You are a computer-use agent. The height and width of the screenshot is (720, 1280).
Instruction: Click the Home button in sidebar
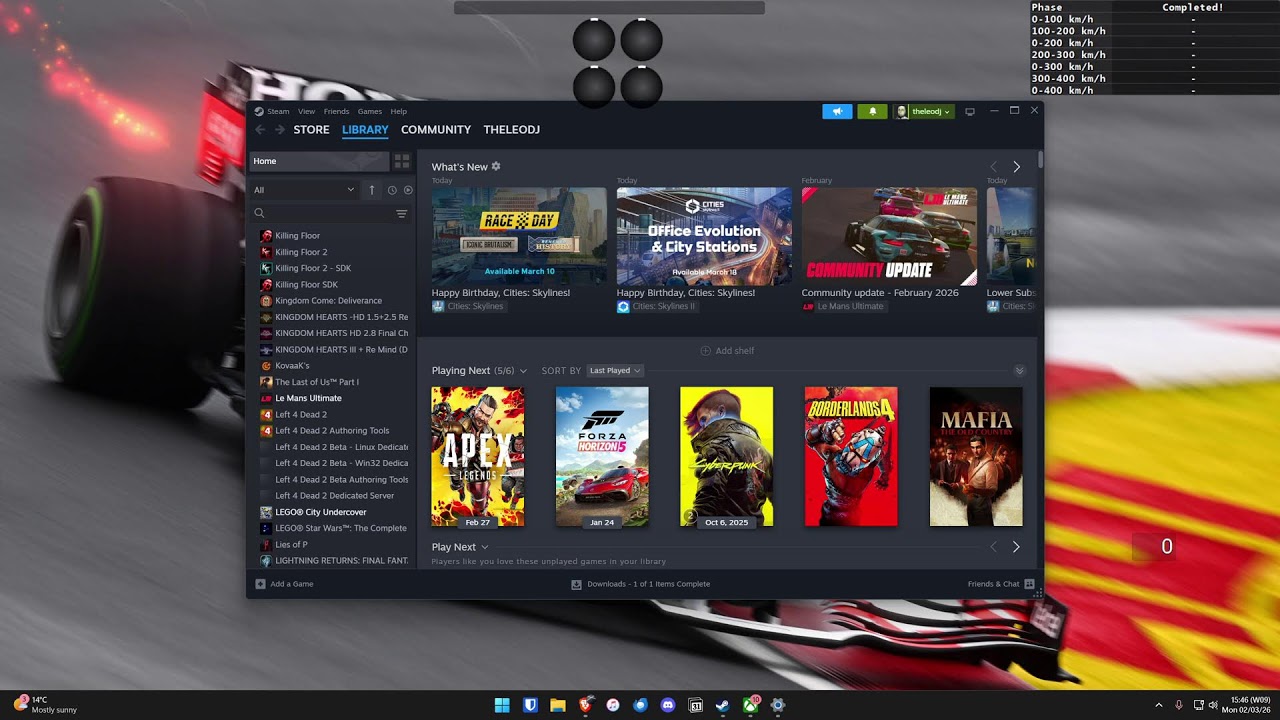tap(318, 161)
